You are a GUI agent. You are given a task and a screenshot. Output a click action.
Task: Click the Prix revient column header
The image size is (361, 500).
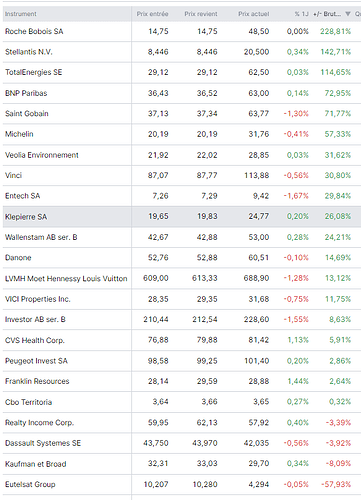coord(201,14)
